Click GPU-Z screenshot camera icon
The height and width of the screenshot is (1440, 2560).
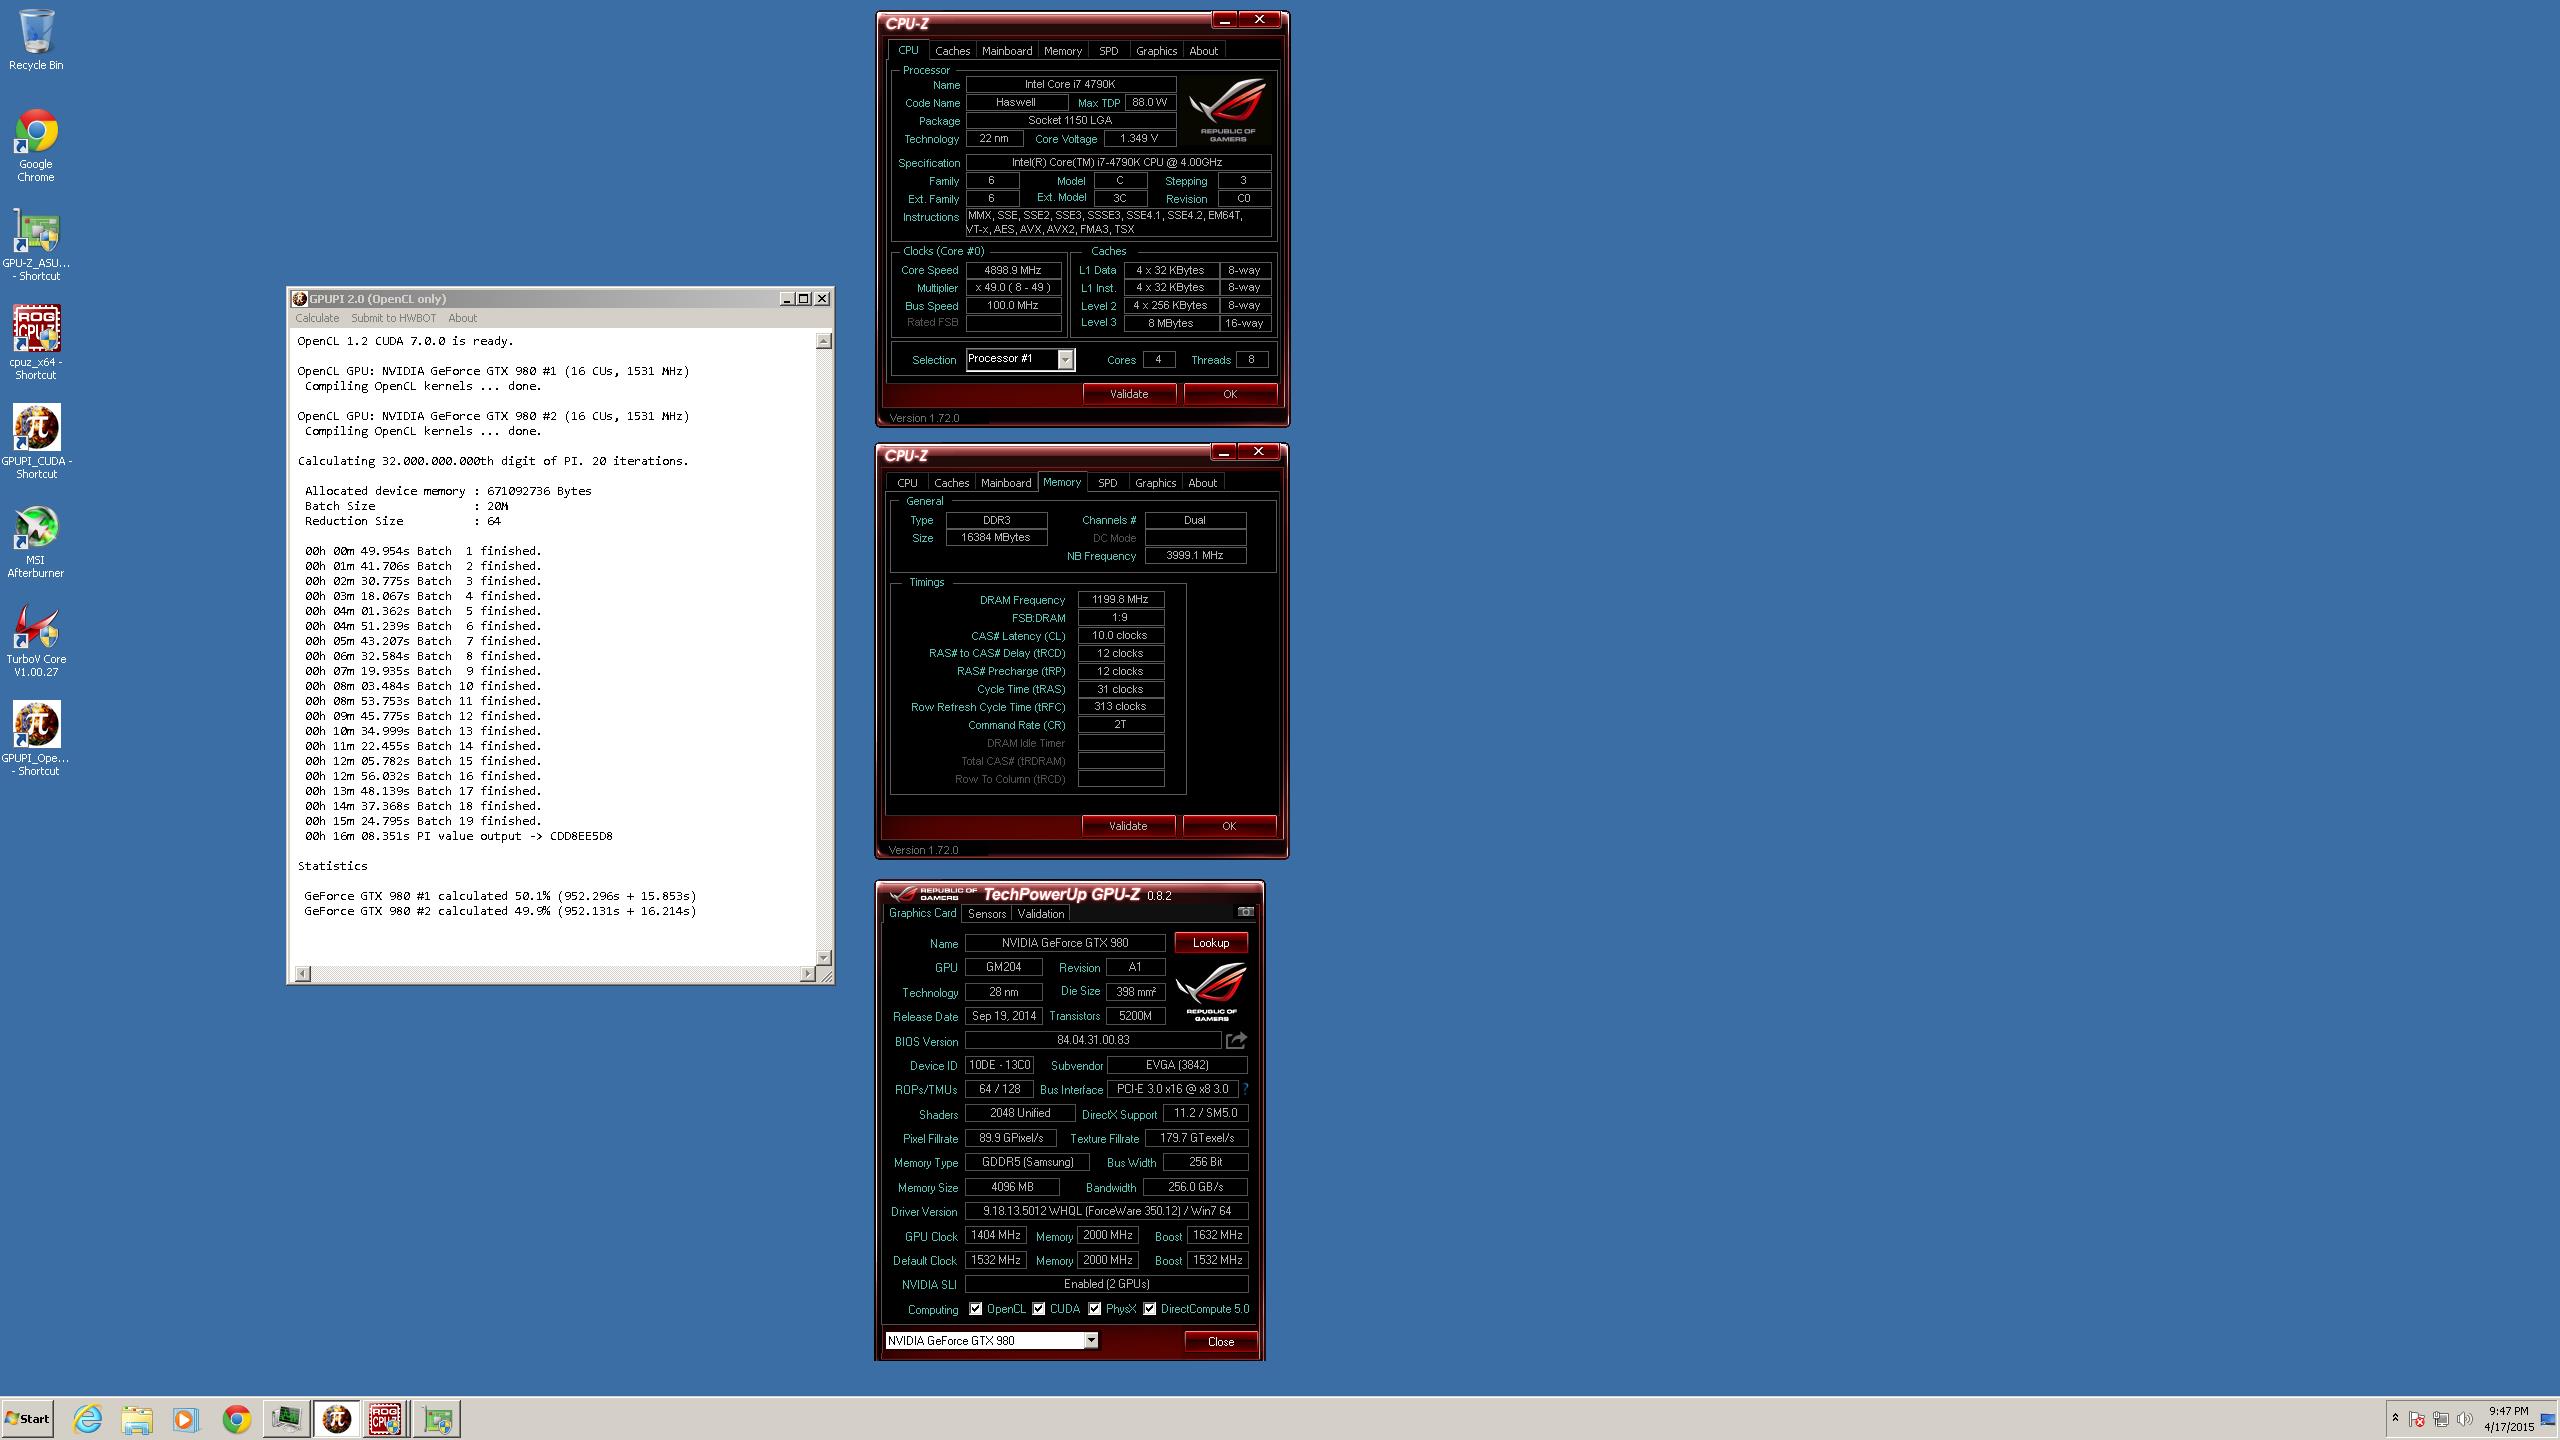(1245, 912)
